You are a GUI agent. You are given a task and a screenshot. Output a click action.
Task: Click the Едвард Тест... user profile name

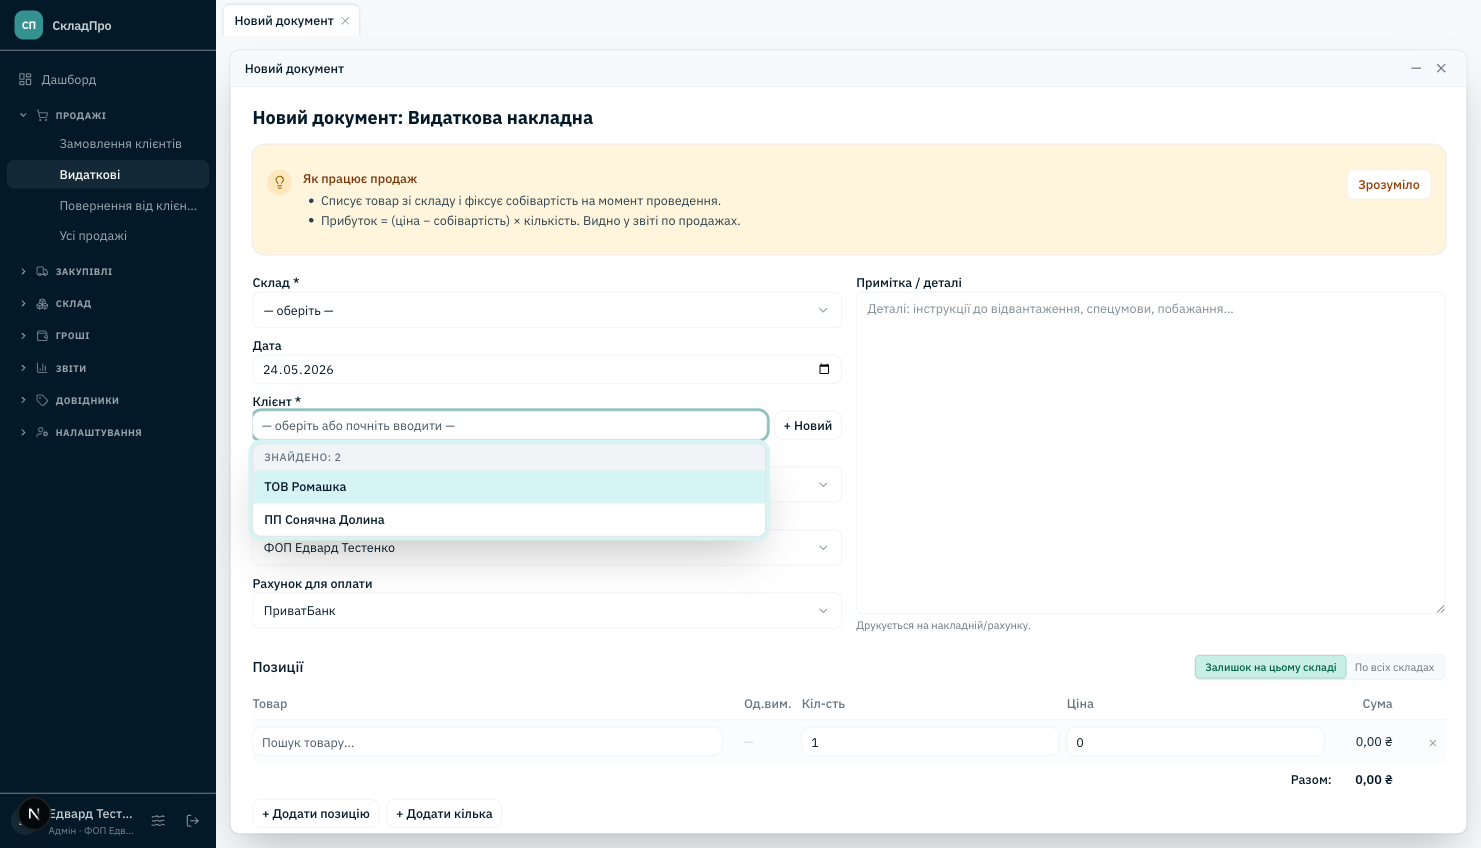coord(91,814)
